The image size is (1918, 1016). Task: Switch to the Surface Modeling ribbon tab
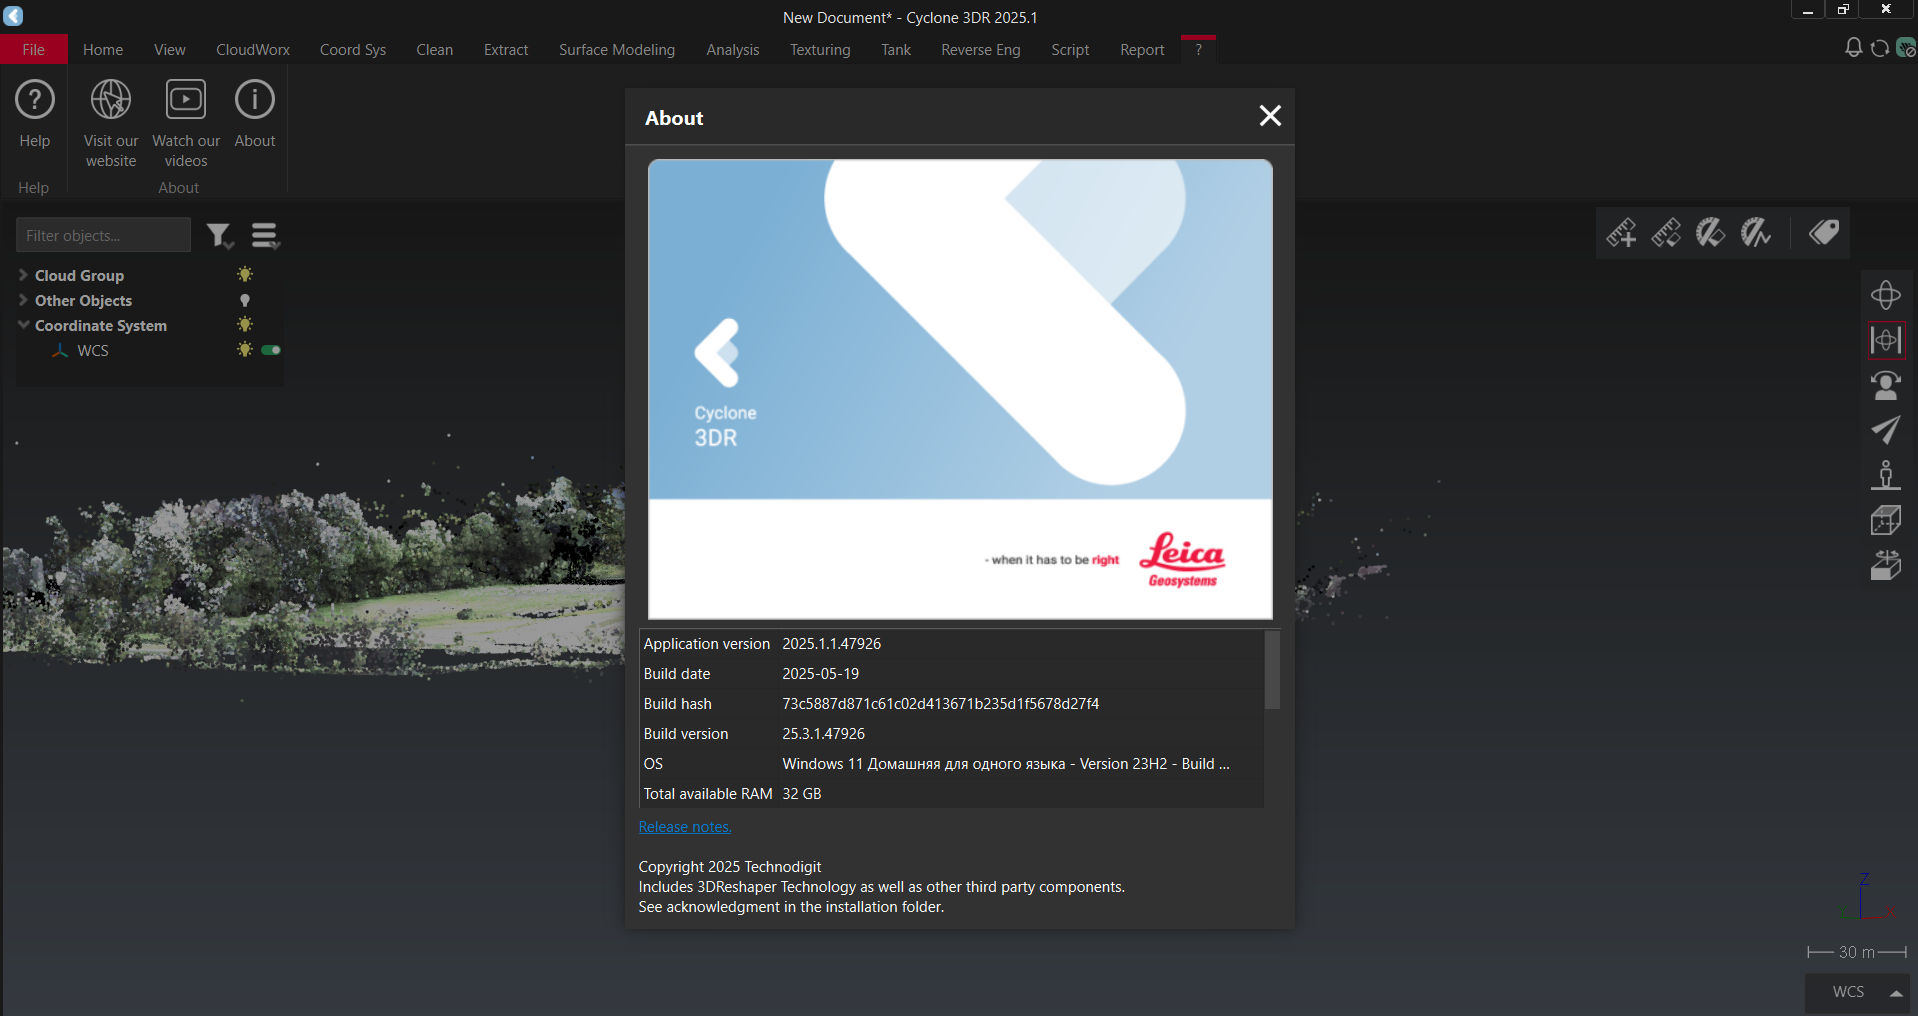[x=616, y=49]
